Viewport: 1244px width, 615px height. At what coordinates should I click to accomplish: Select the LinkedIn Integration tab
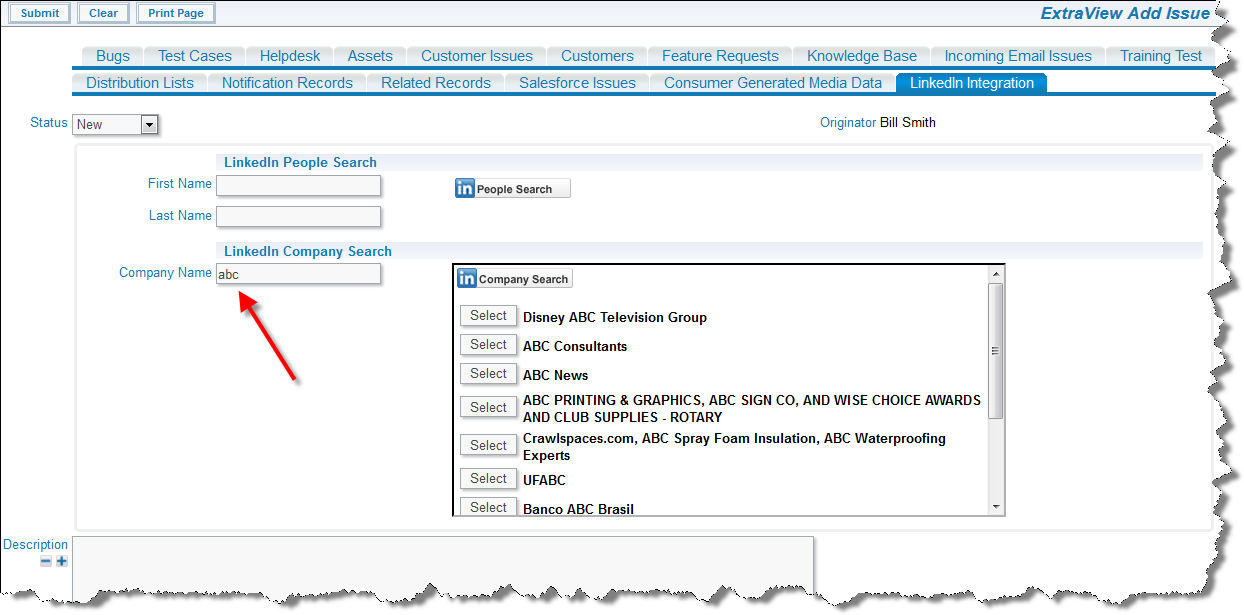tap(972, 83)
